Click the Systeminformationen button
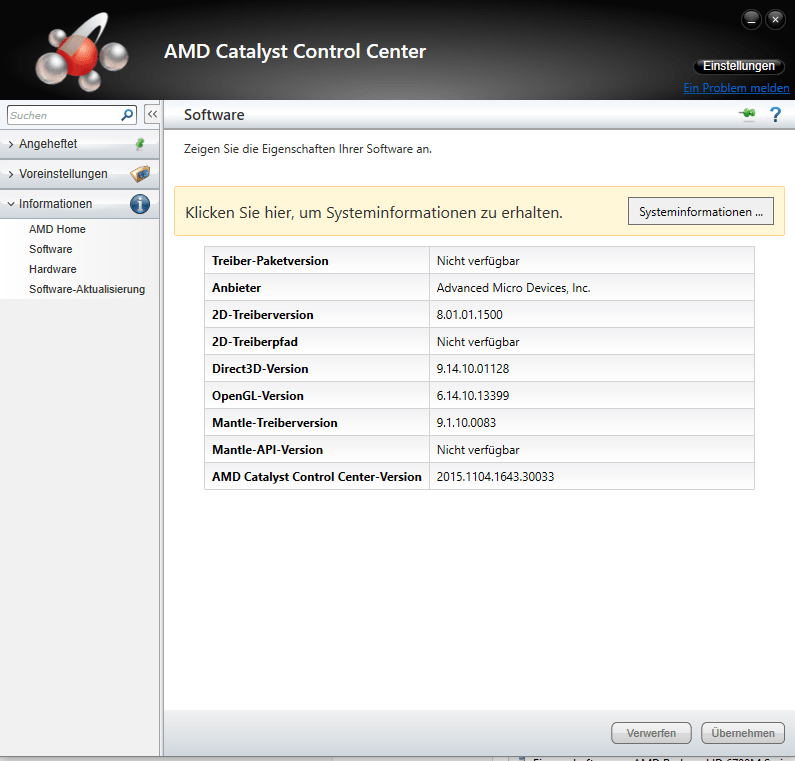 click(701, 211)
